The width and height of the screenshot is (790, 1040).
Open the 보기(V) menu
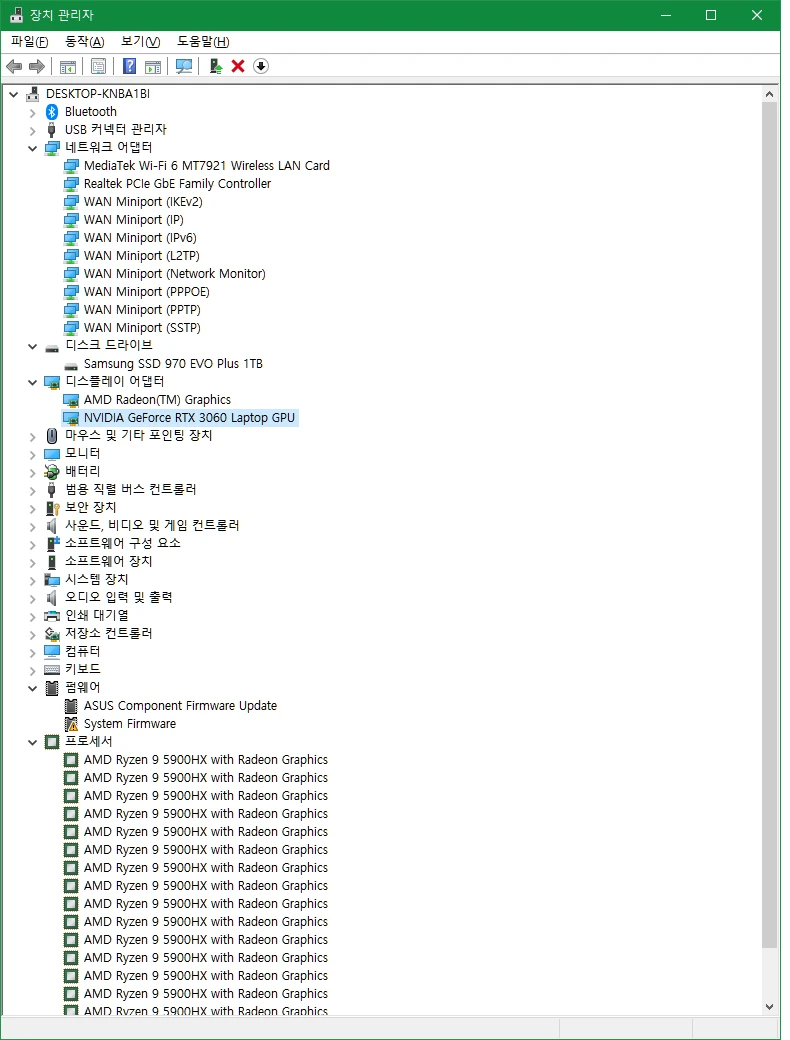(140, 42)
